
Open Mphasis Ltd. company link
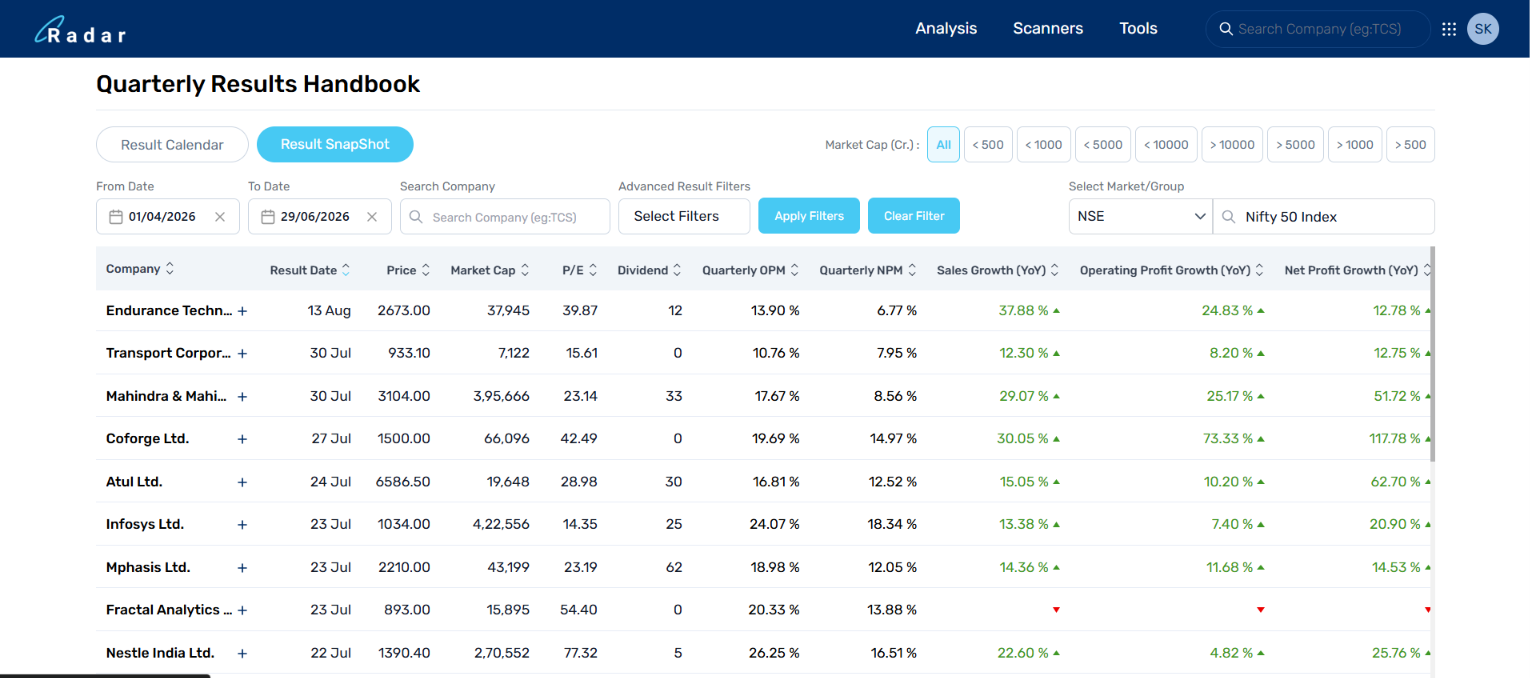pos(148,568)
